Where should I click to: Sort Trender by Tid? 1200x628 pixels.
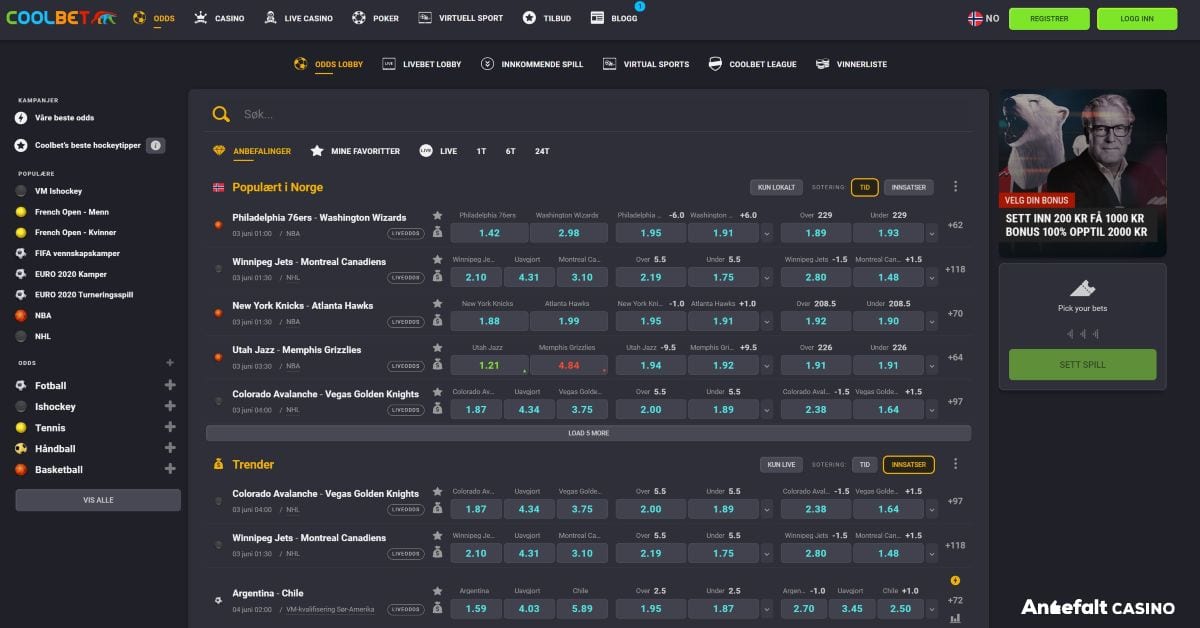point(864,464)
